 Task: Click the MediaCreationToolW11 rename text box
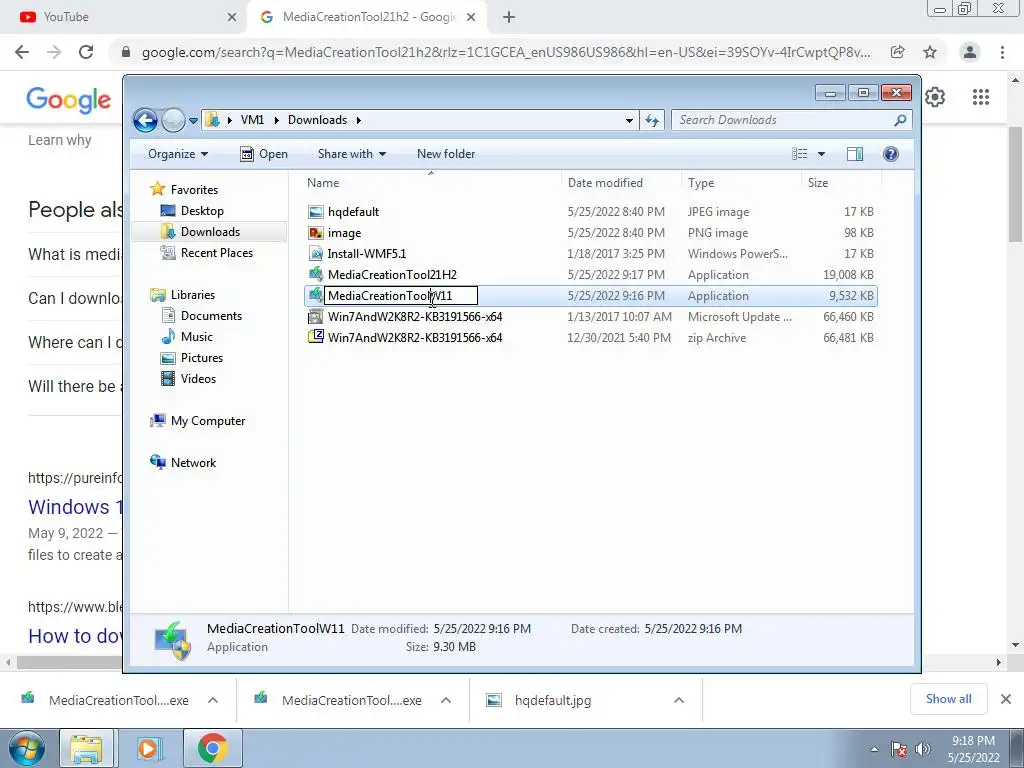click(x=401, y=296)
